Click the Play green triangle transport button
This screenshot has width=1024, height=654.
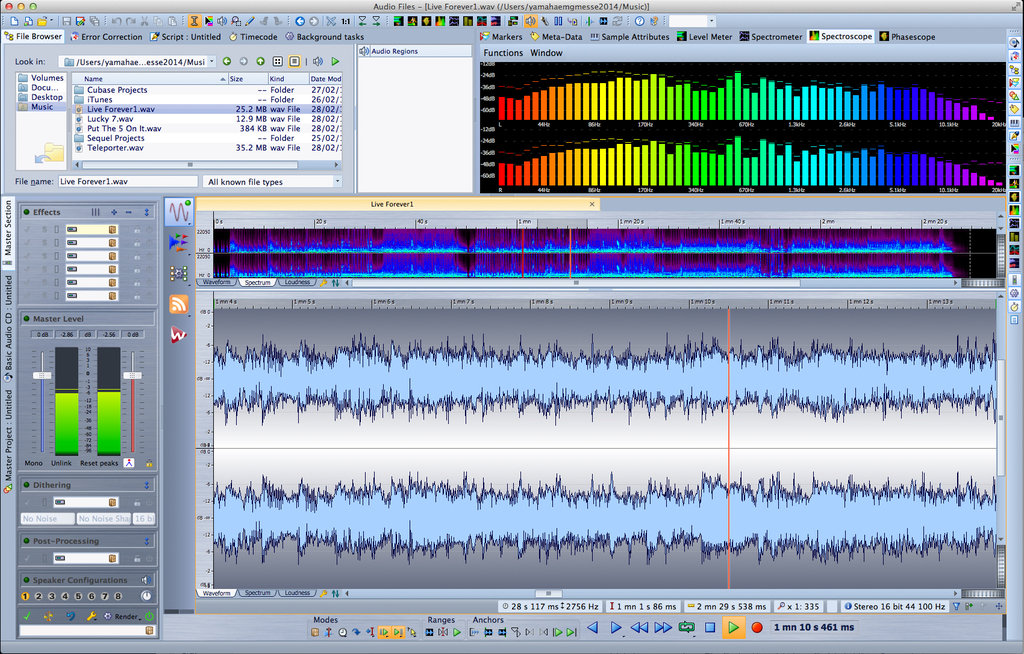point(733,627)
